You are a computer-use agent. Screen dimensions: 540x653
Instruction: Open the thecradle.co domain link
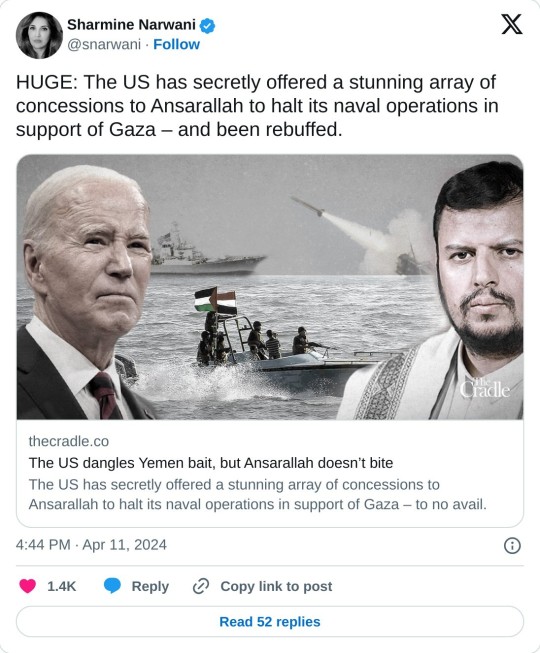69,441
